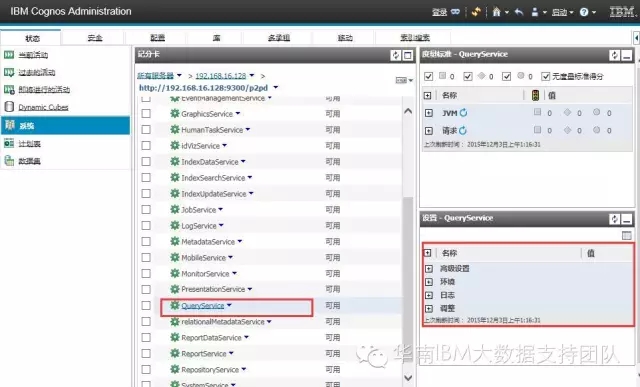640x387 pixels.
Task: Expand the JVM metrics row
Action: 429,113
